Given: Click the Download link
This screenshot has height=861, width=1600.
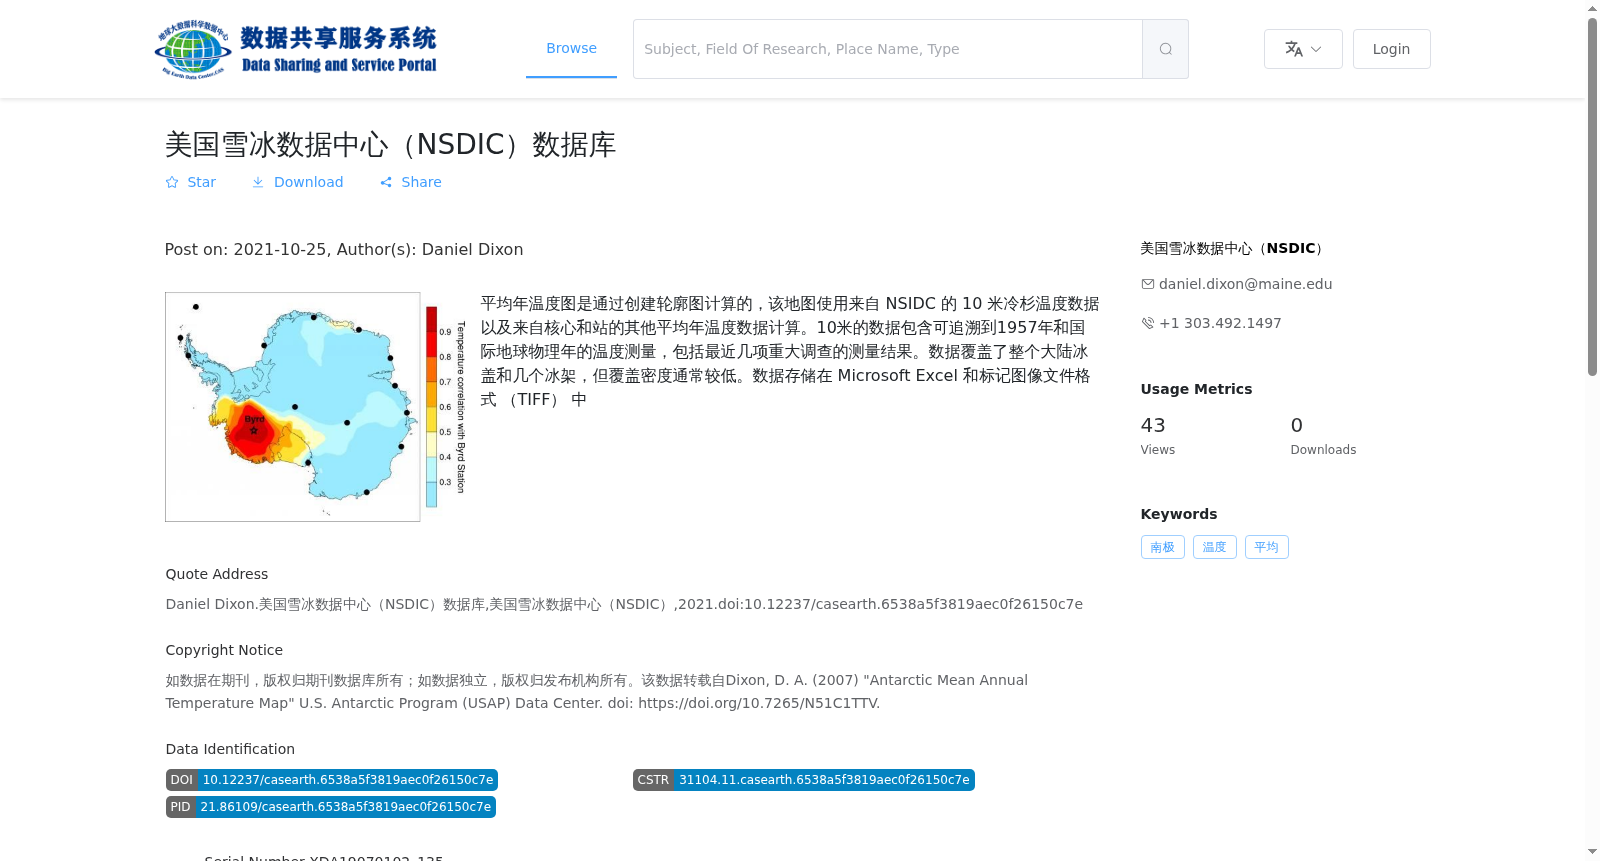Looking at the screenshot, I should 297,182.
